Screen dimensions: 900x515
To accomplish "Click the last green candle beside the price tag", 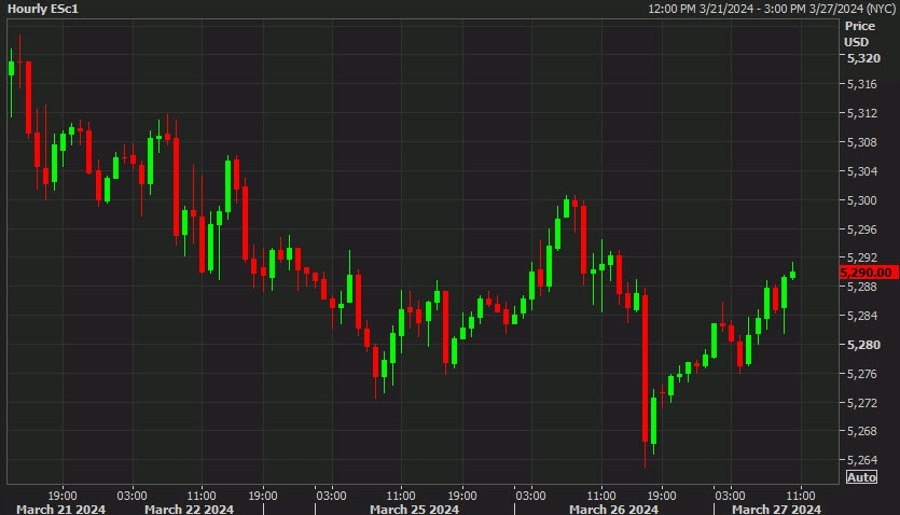I will pyautogui.click(x=793, y=274).
